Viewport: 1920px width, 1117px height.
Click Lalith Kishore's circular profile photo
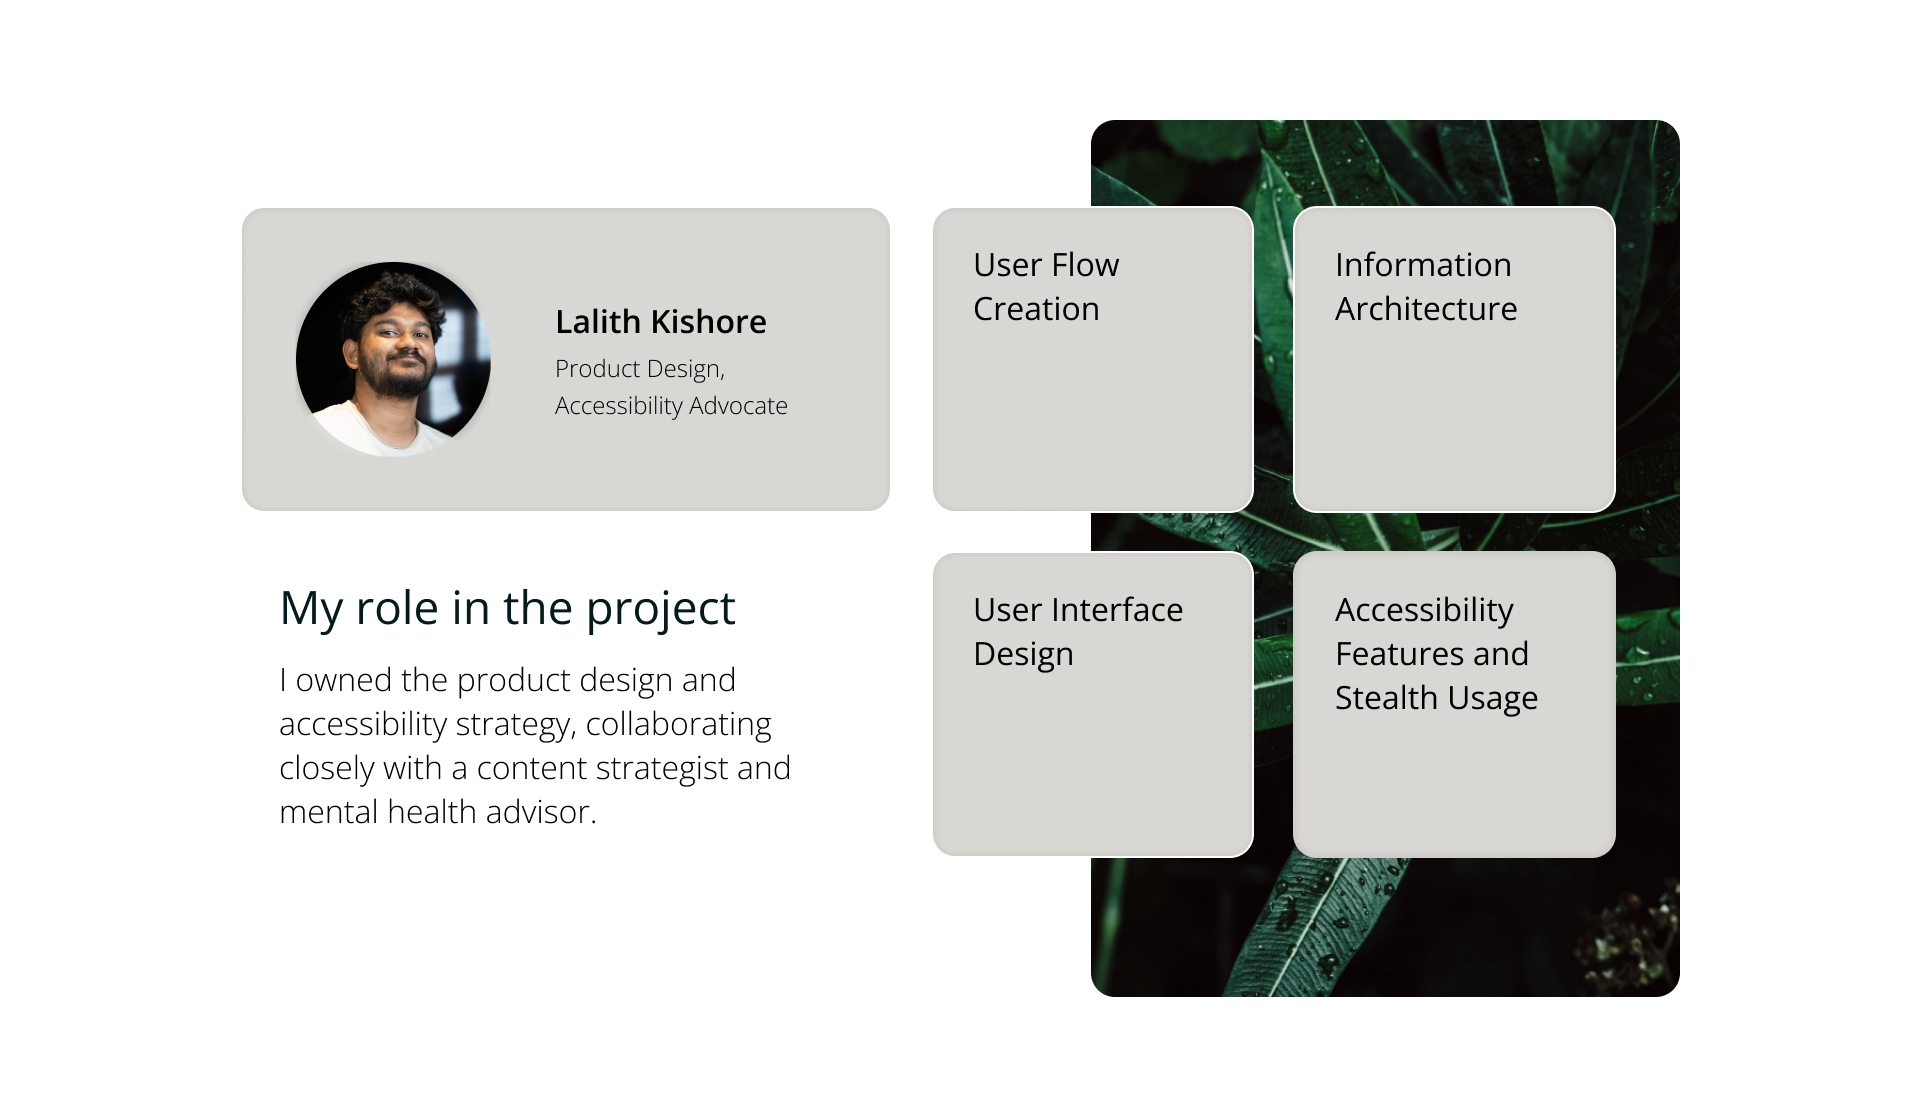click(393, 359)
